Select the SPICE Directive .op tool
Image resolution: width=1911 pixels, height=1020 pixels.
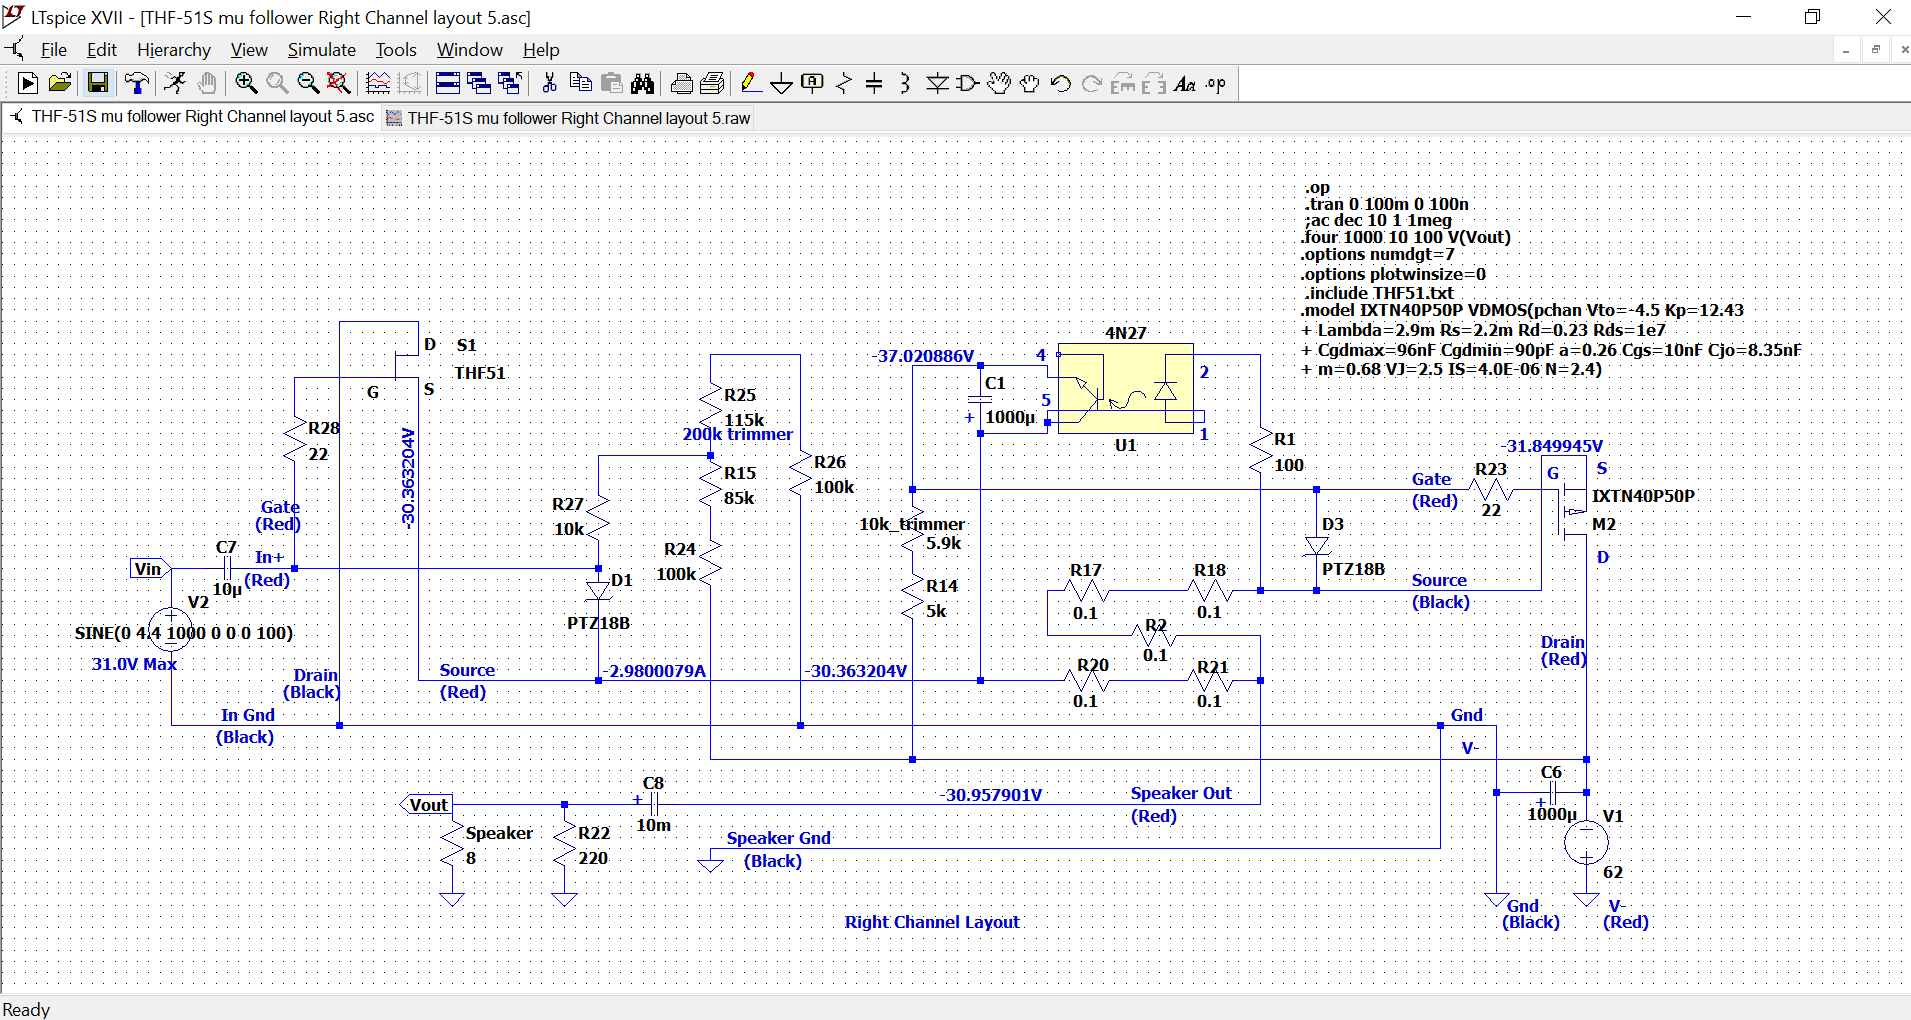click(1216, 84)
